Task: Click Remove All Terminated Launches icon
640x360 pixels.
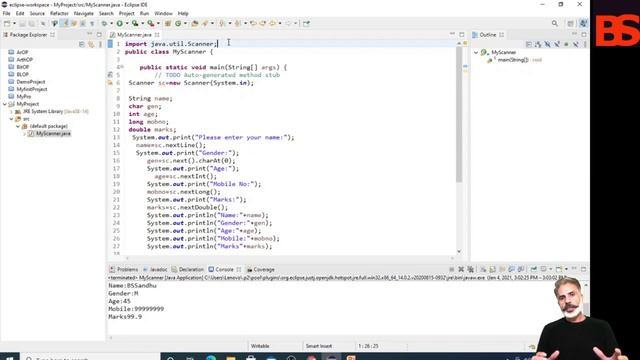Action: pyautogui.click(x=470, y=269)
